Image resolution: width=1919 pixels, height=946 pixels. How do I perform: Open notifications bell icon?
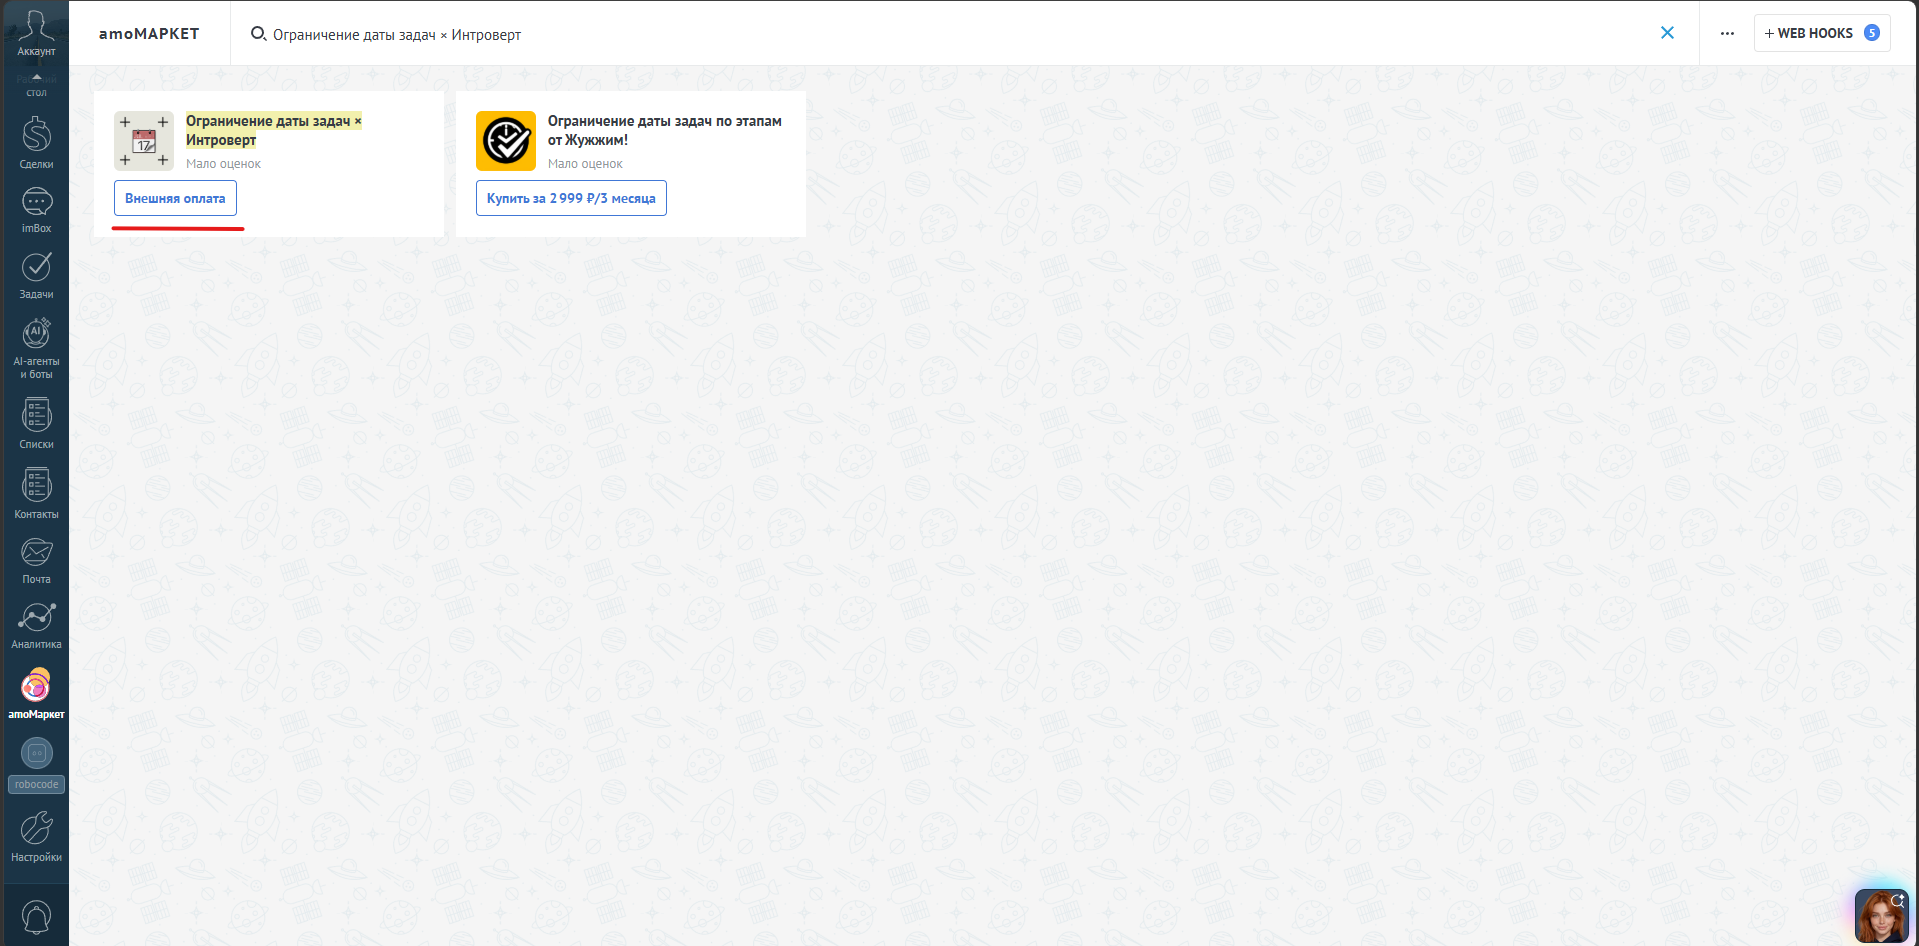36,917
